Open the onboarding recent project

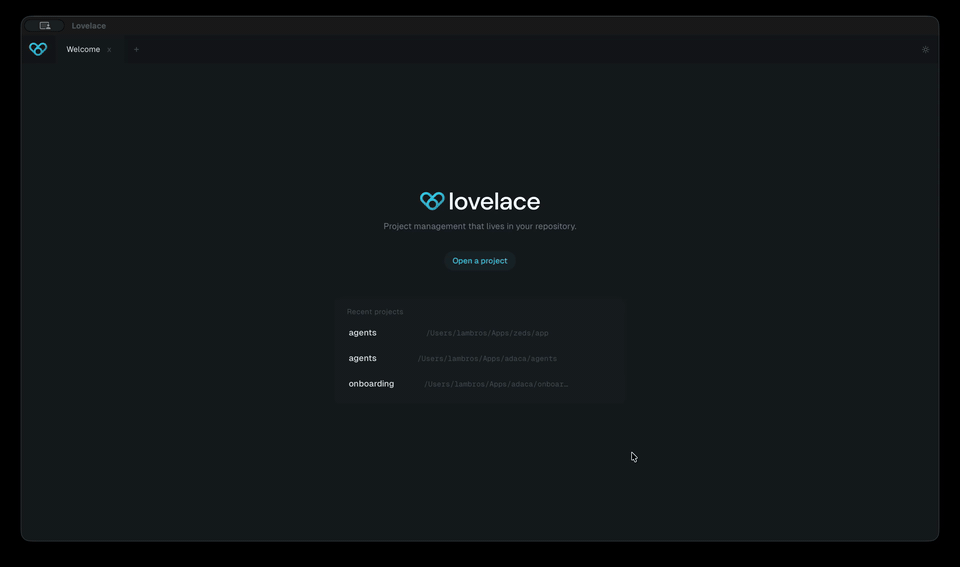tap(479, 385)
